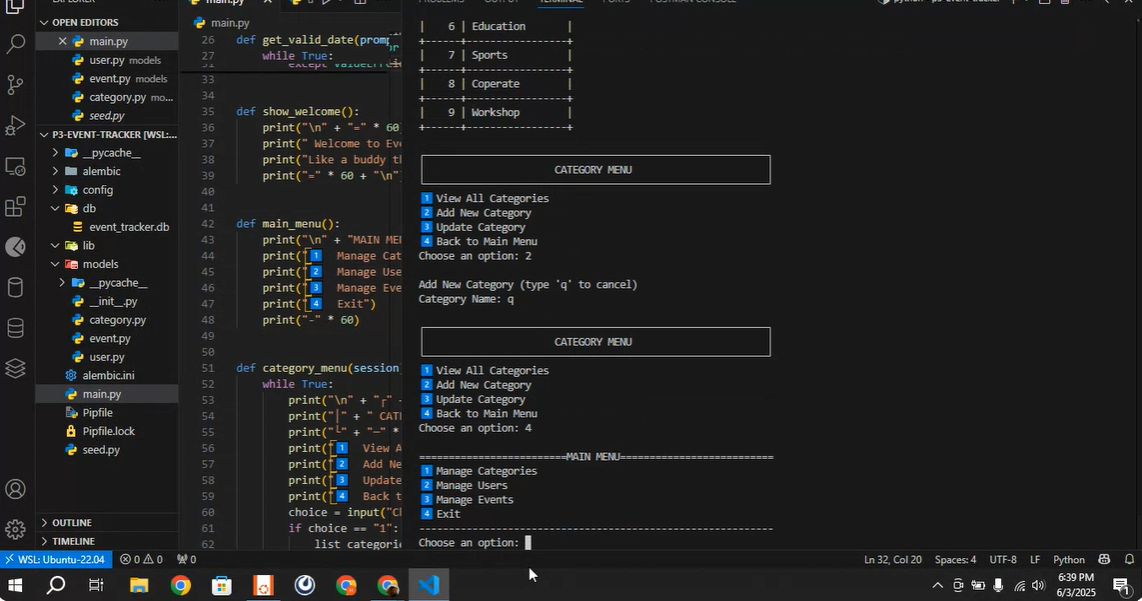Click the Copilot icon in status bar

tap(1104, 560)
